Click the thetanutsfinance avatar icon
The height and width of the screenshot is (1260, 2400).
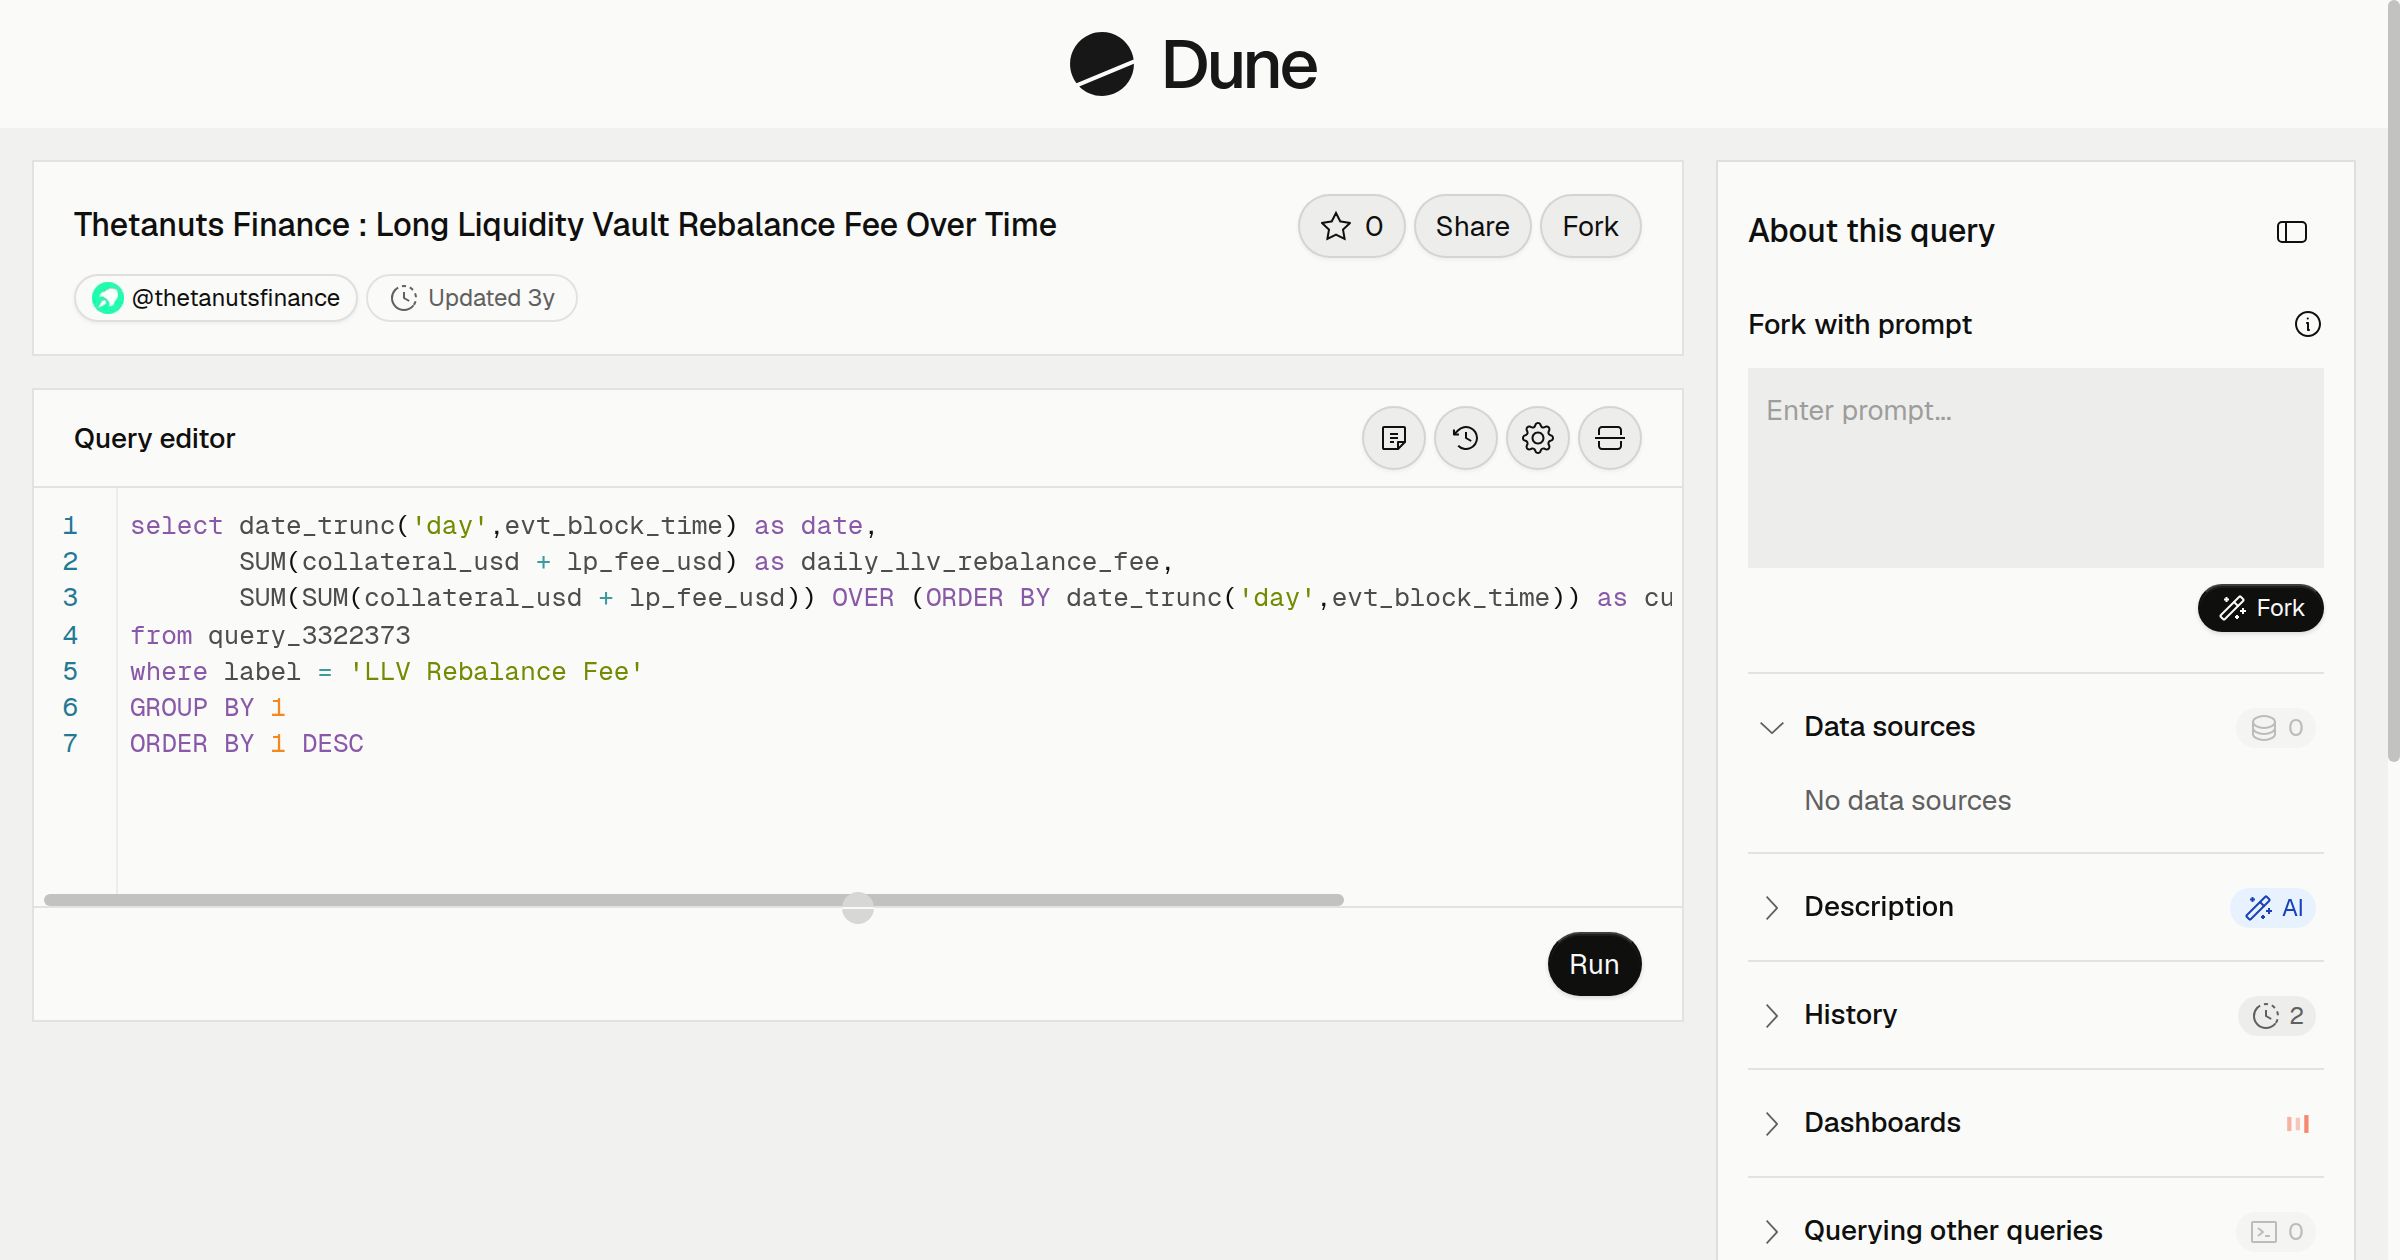pos(107,298)
